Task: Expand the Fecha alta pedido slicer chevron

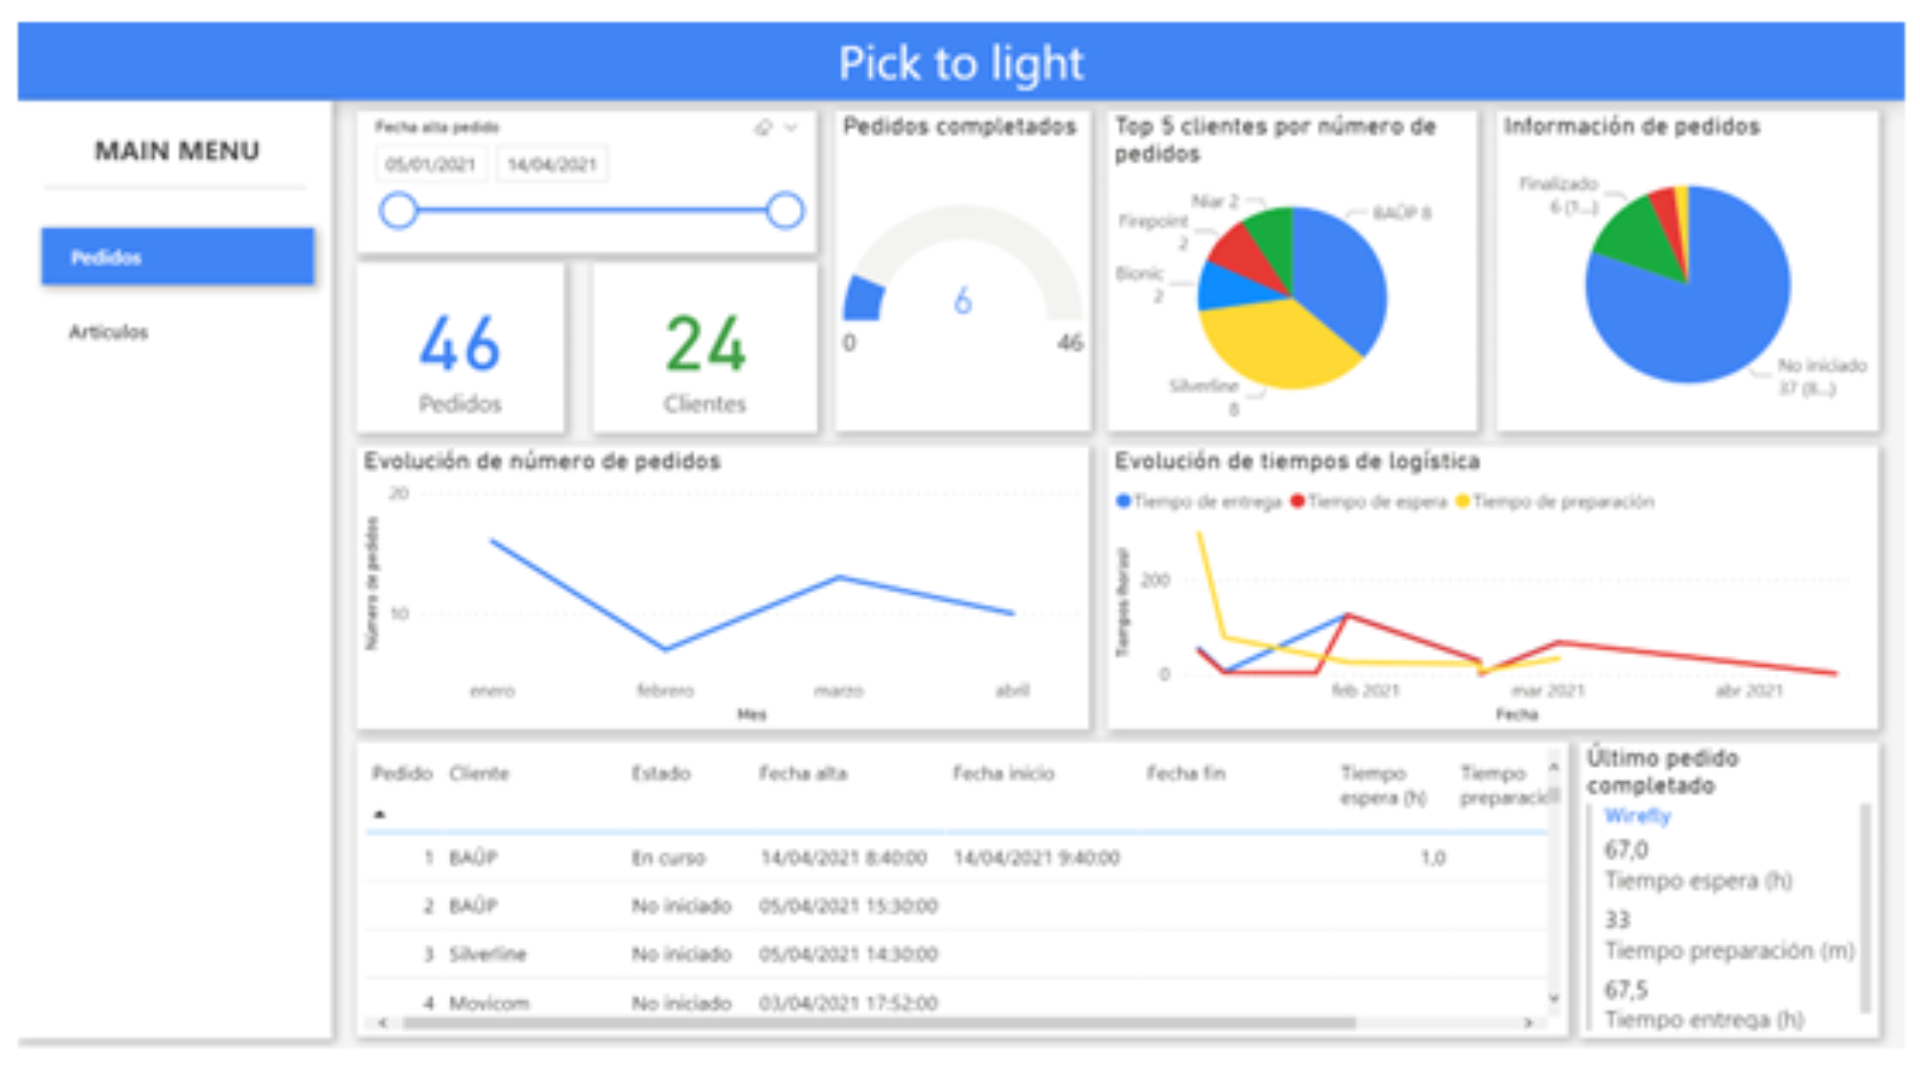Action: click(791, 127)
